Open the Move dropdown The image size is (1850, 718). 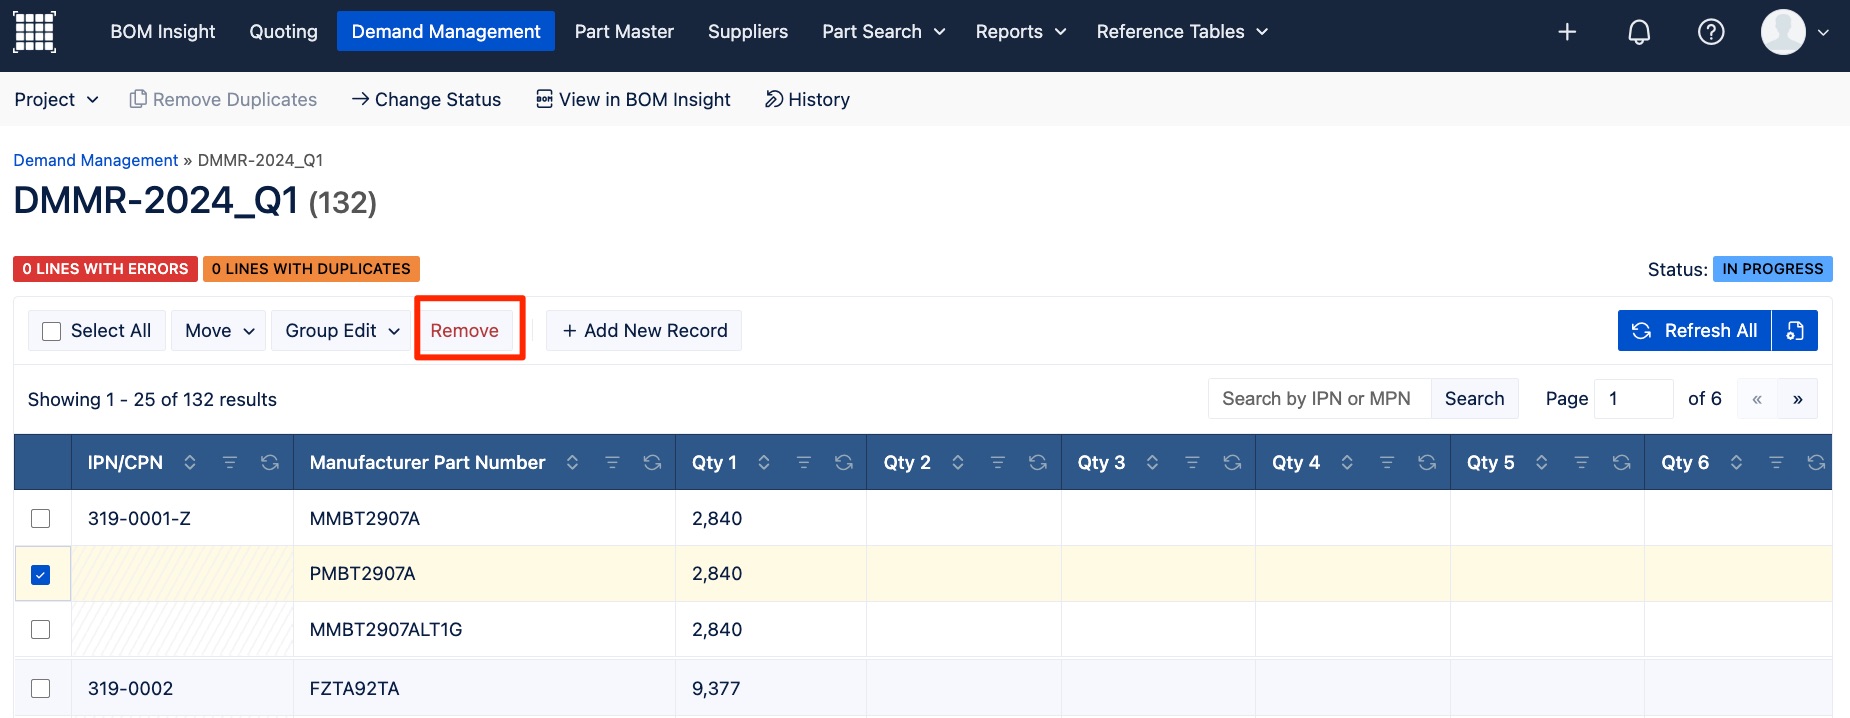[219, 331]
